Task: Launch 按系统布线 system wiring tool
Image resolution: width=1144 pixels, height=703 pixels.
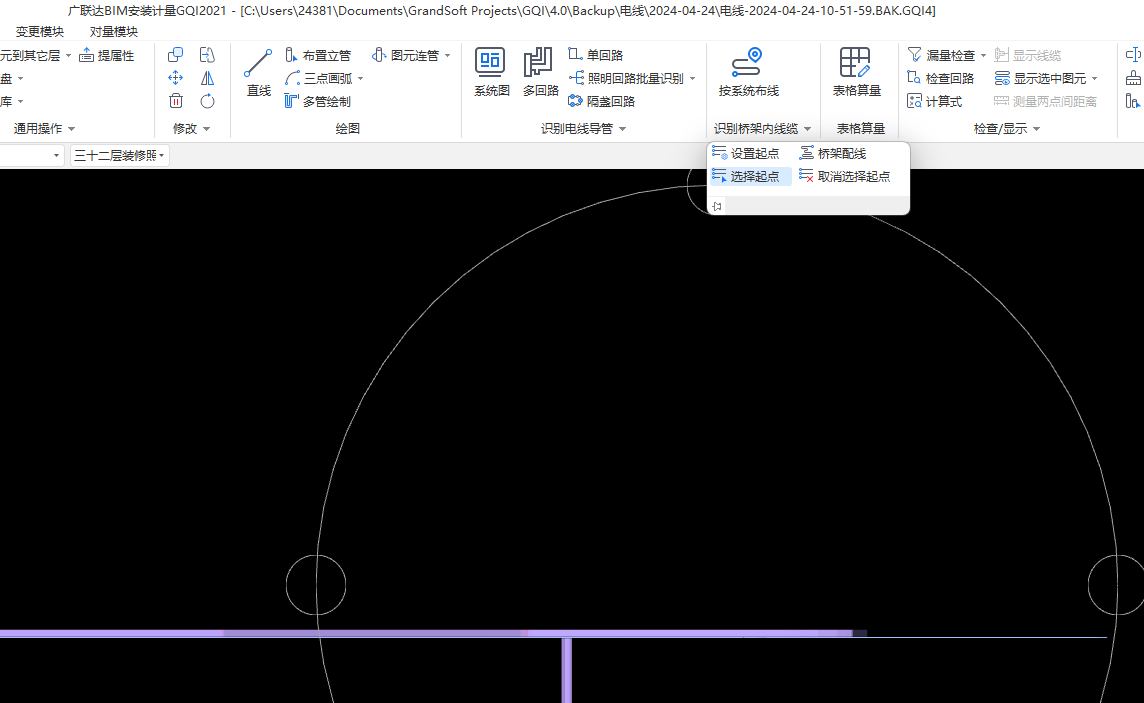Action: [749, 73]
